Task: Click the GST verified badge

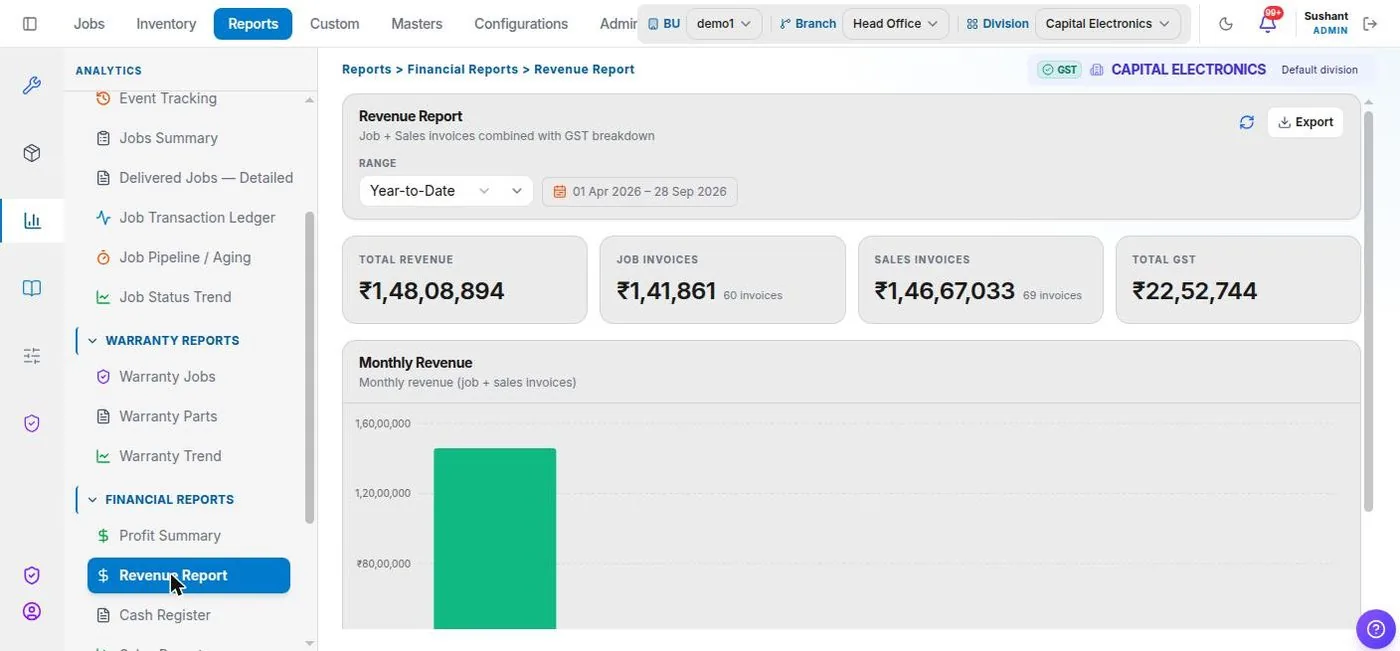Action: pos(1059,70)
